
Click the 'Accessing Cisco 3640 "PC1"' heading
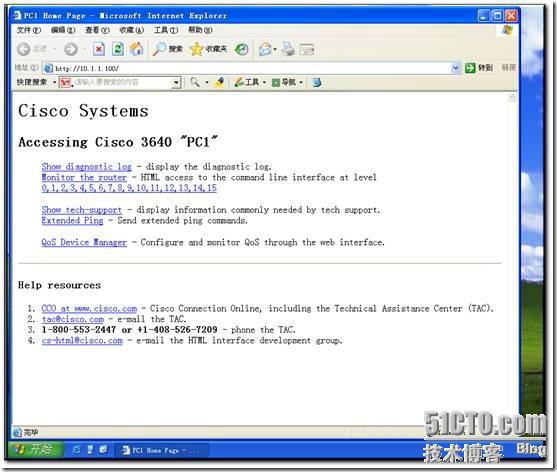118,142
